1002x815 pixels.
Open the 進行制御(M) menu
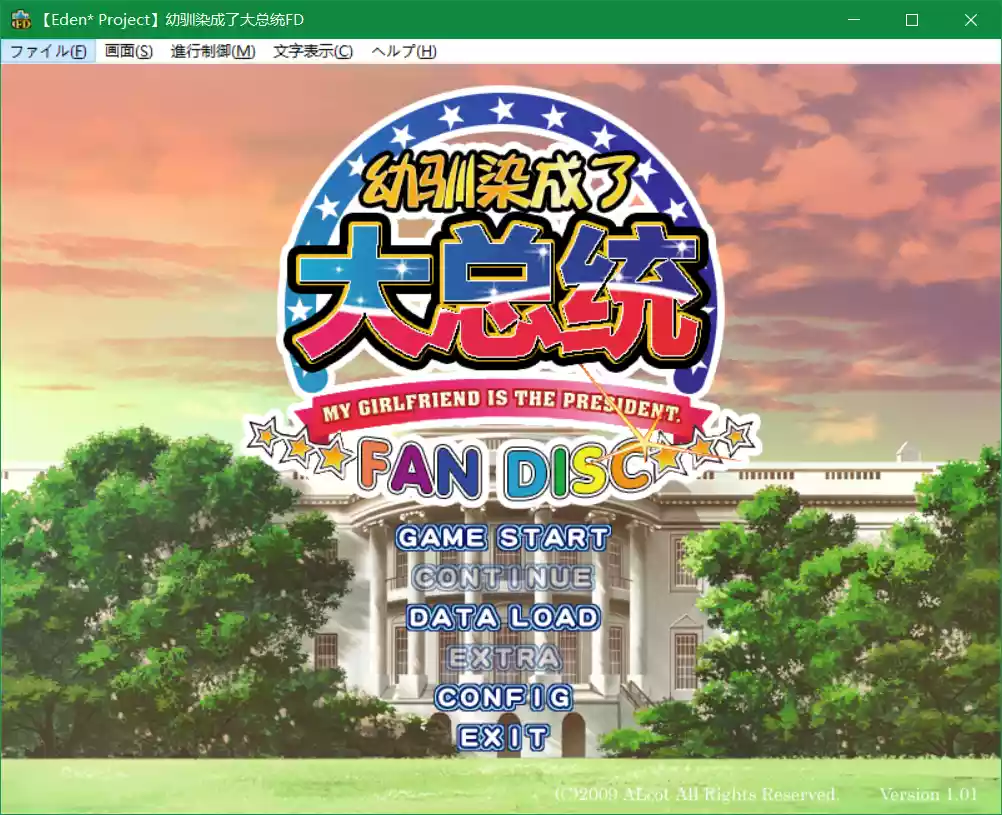coord(212,51)
